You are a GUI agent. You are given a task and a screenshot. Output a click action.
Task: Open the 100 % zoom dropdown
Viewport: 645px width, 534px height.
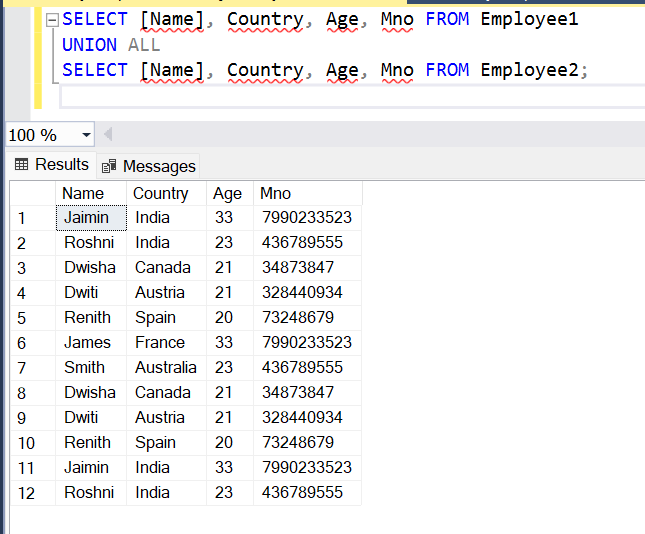point(86,135)
